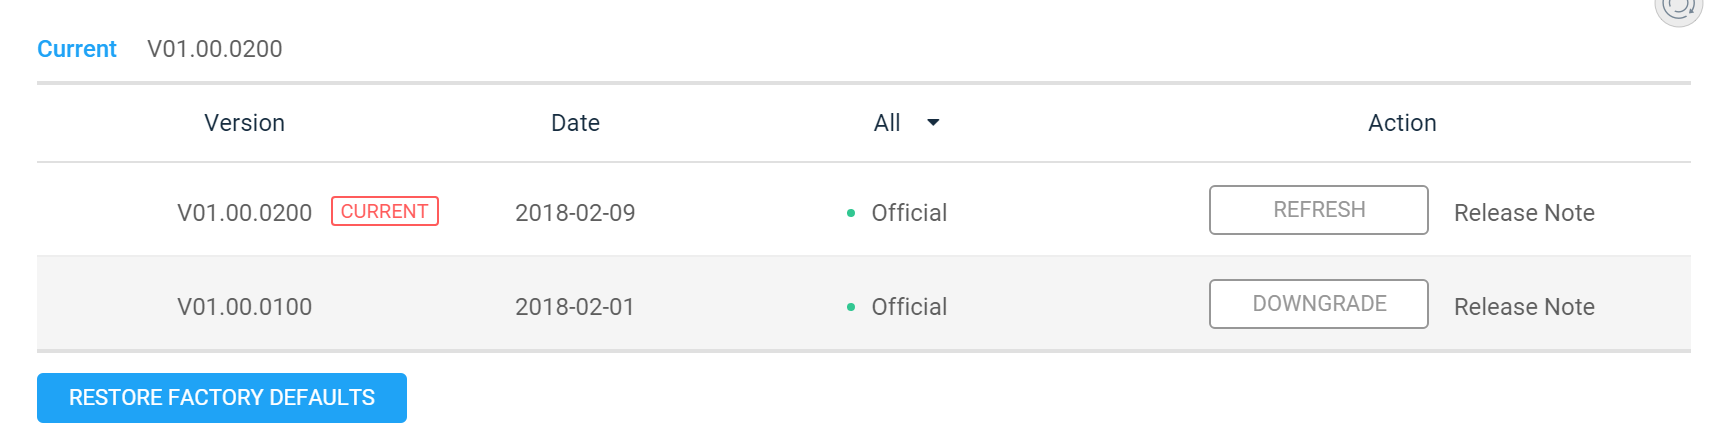Click the red CURRENT badge
Image resolution: width=1725 pixels, height=447 pixels.
[x=385, y=211]
